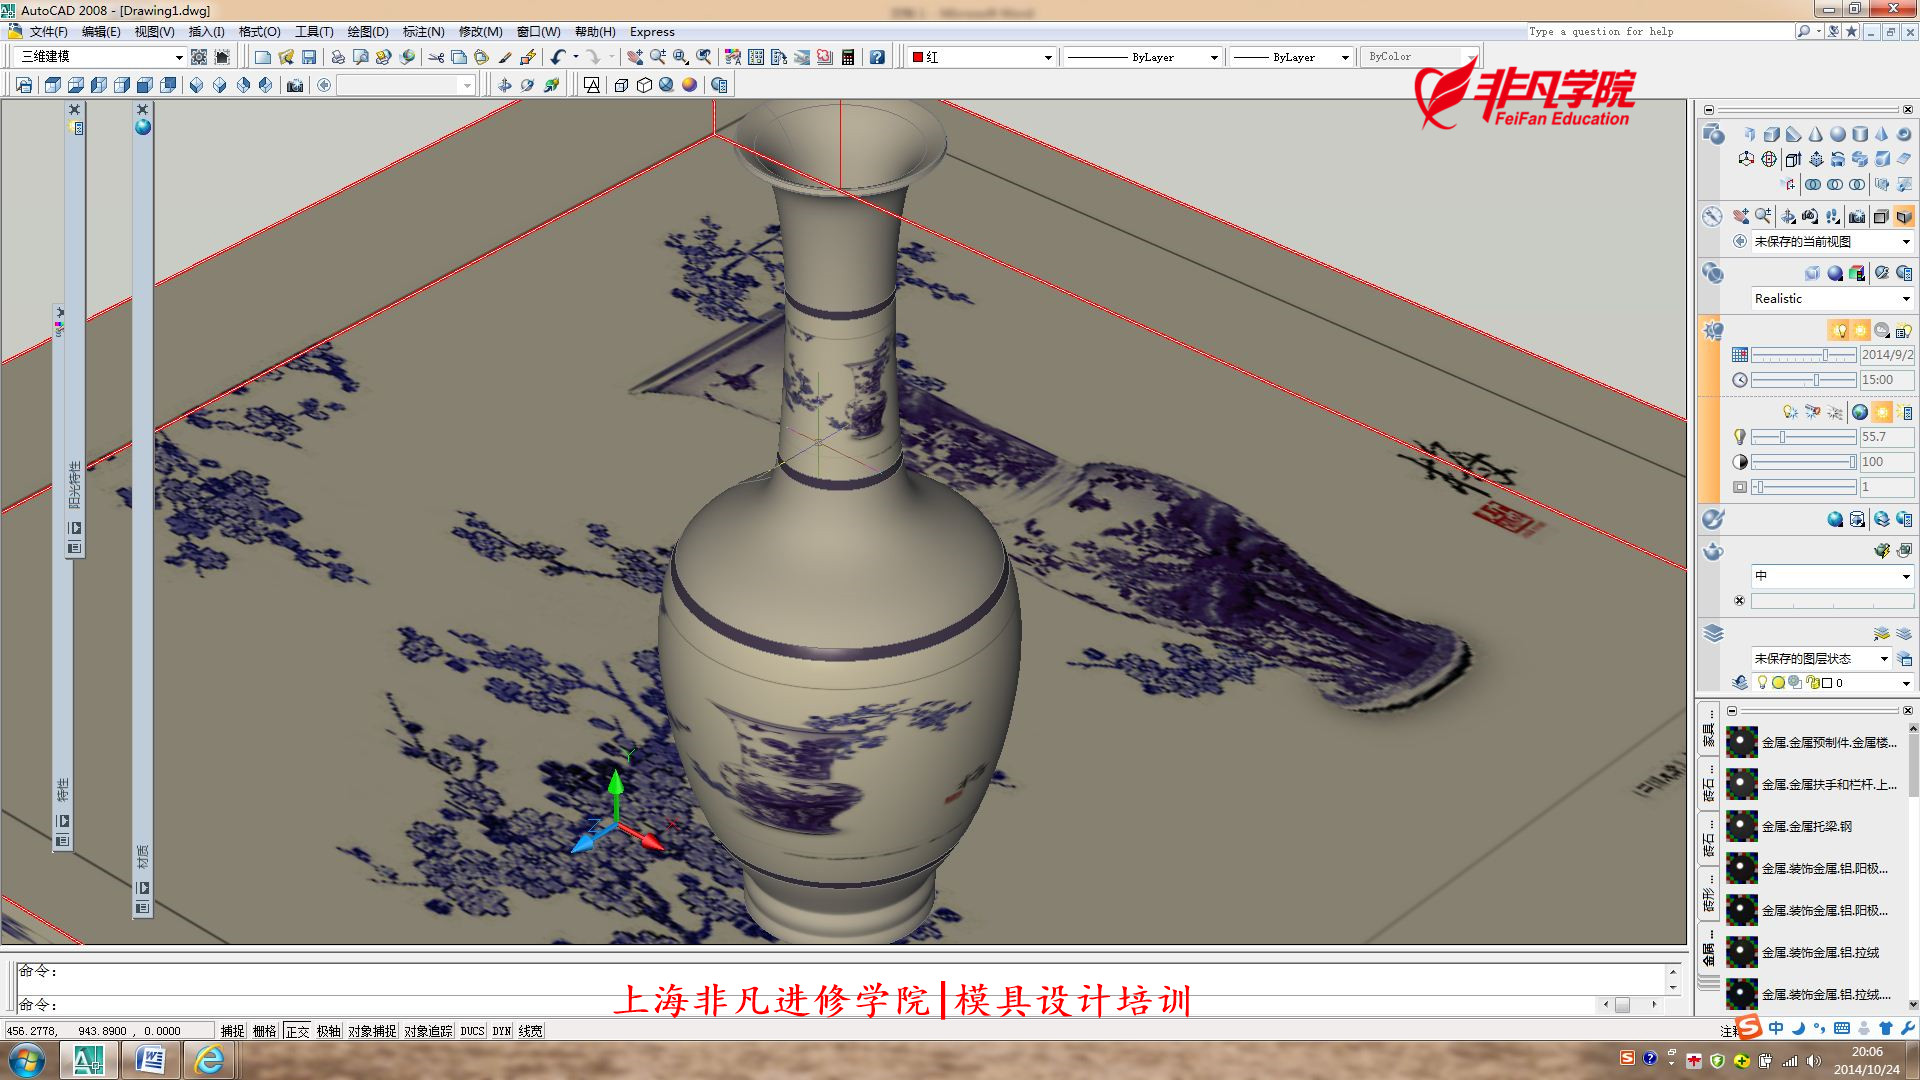
Task: Click the Create Camera icon in dashboard
Action: pyautogui.click(x=1857, y=216)
